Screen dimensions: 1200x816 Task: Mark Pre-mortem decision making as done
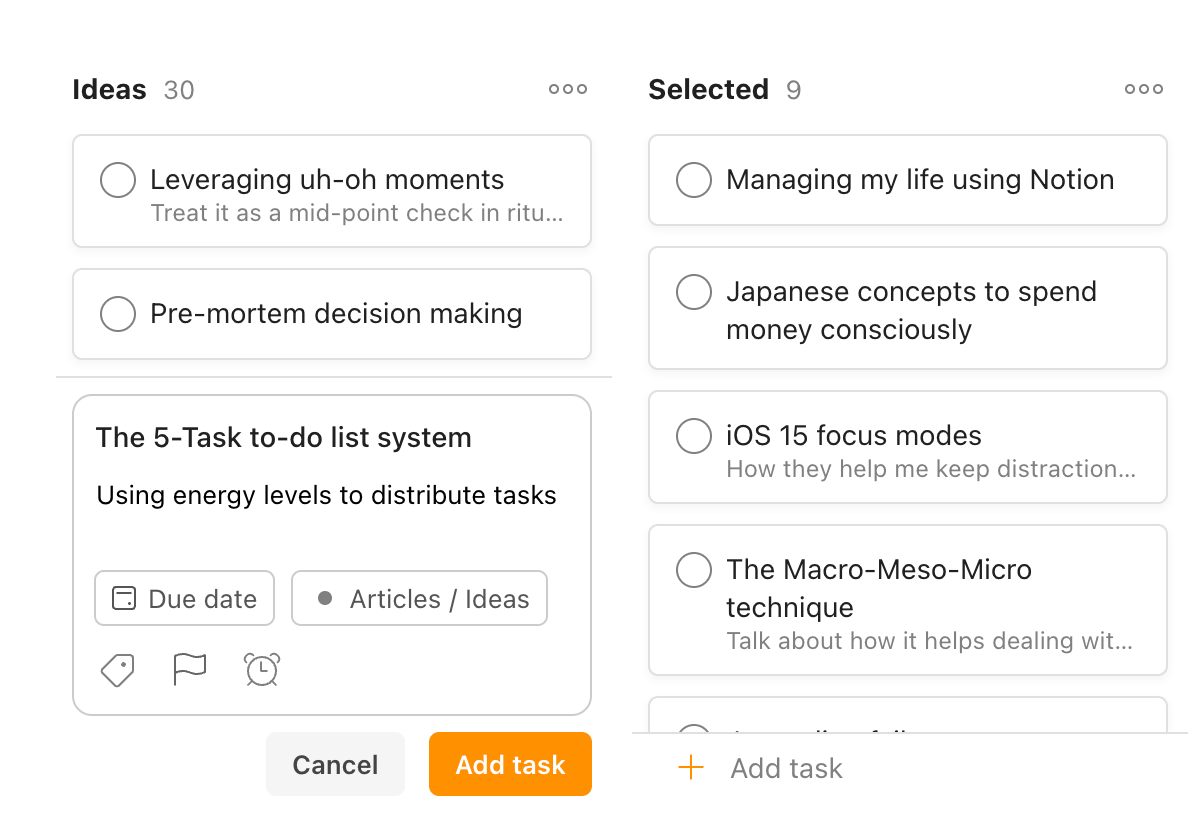118,314
